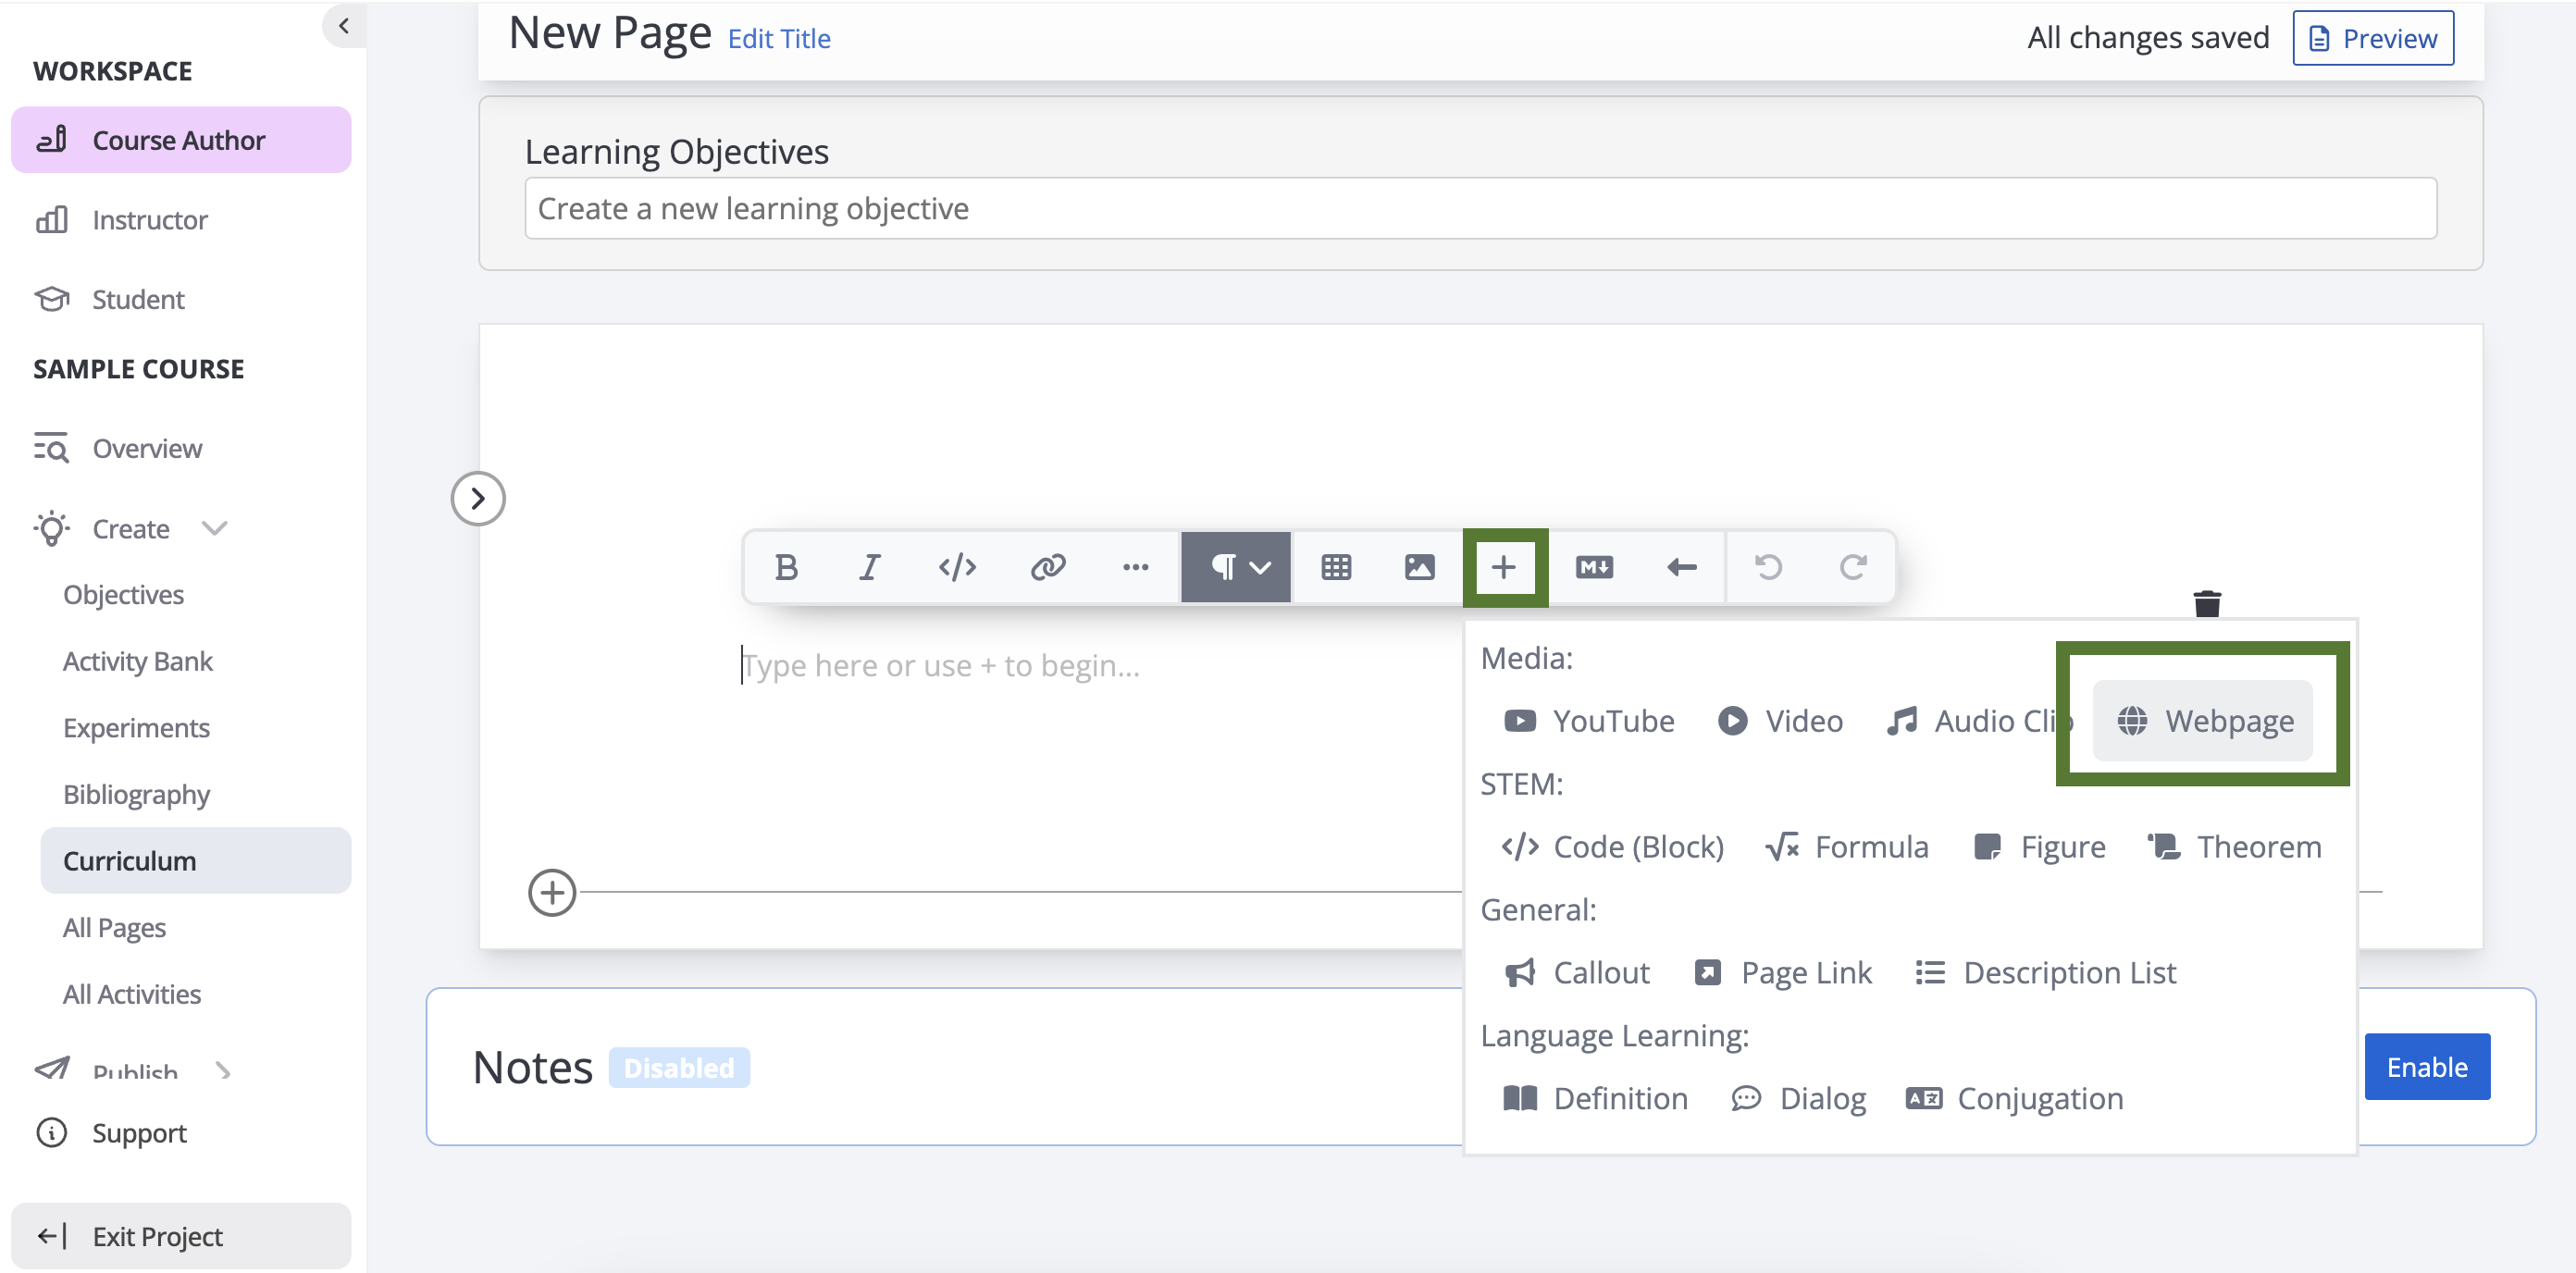Collapse the Create section chevron

click(215, 528)
